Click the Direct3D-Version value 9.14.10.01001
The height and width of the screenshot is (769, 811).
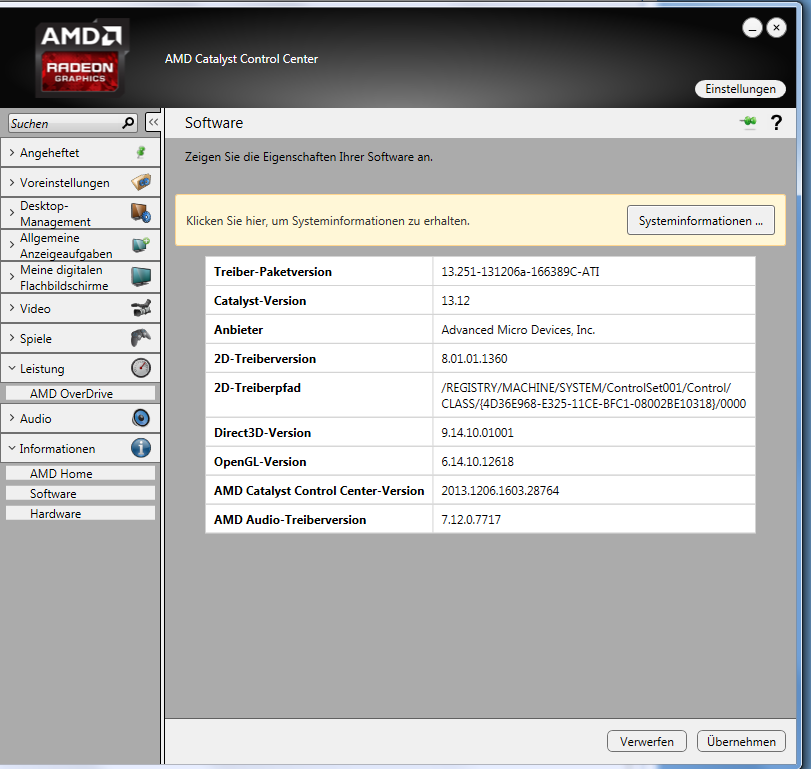(477, 432)
